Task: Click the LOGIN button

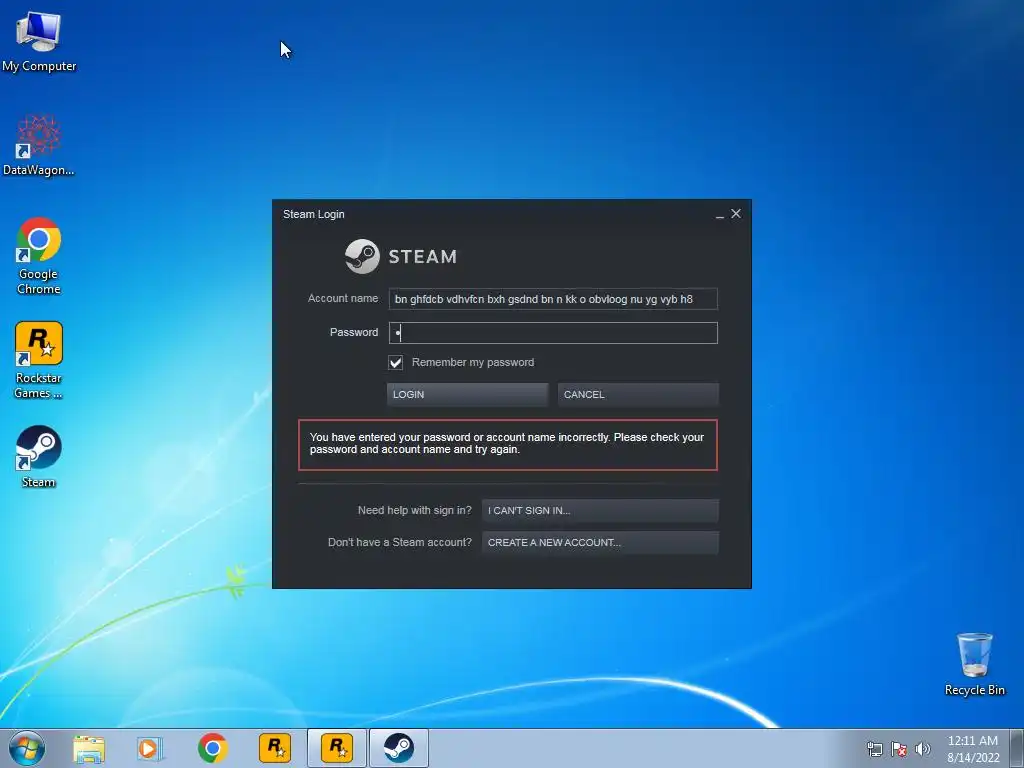Action: (x=468, y=394)
